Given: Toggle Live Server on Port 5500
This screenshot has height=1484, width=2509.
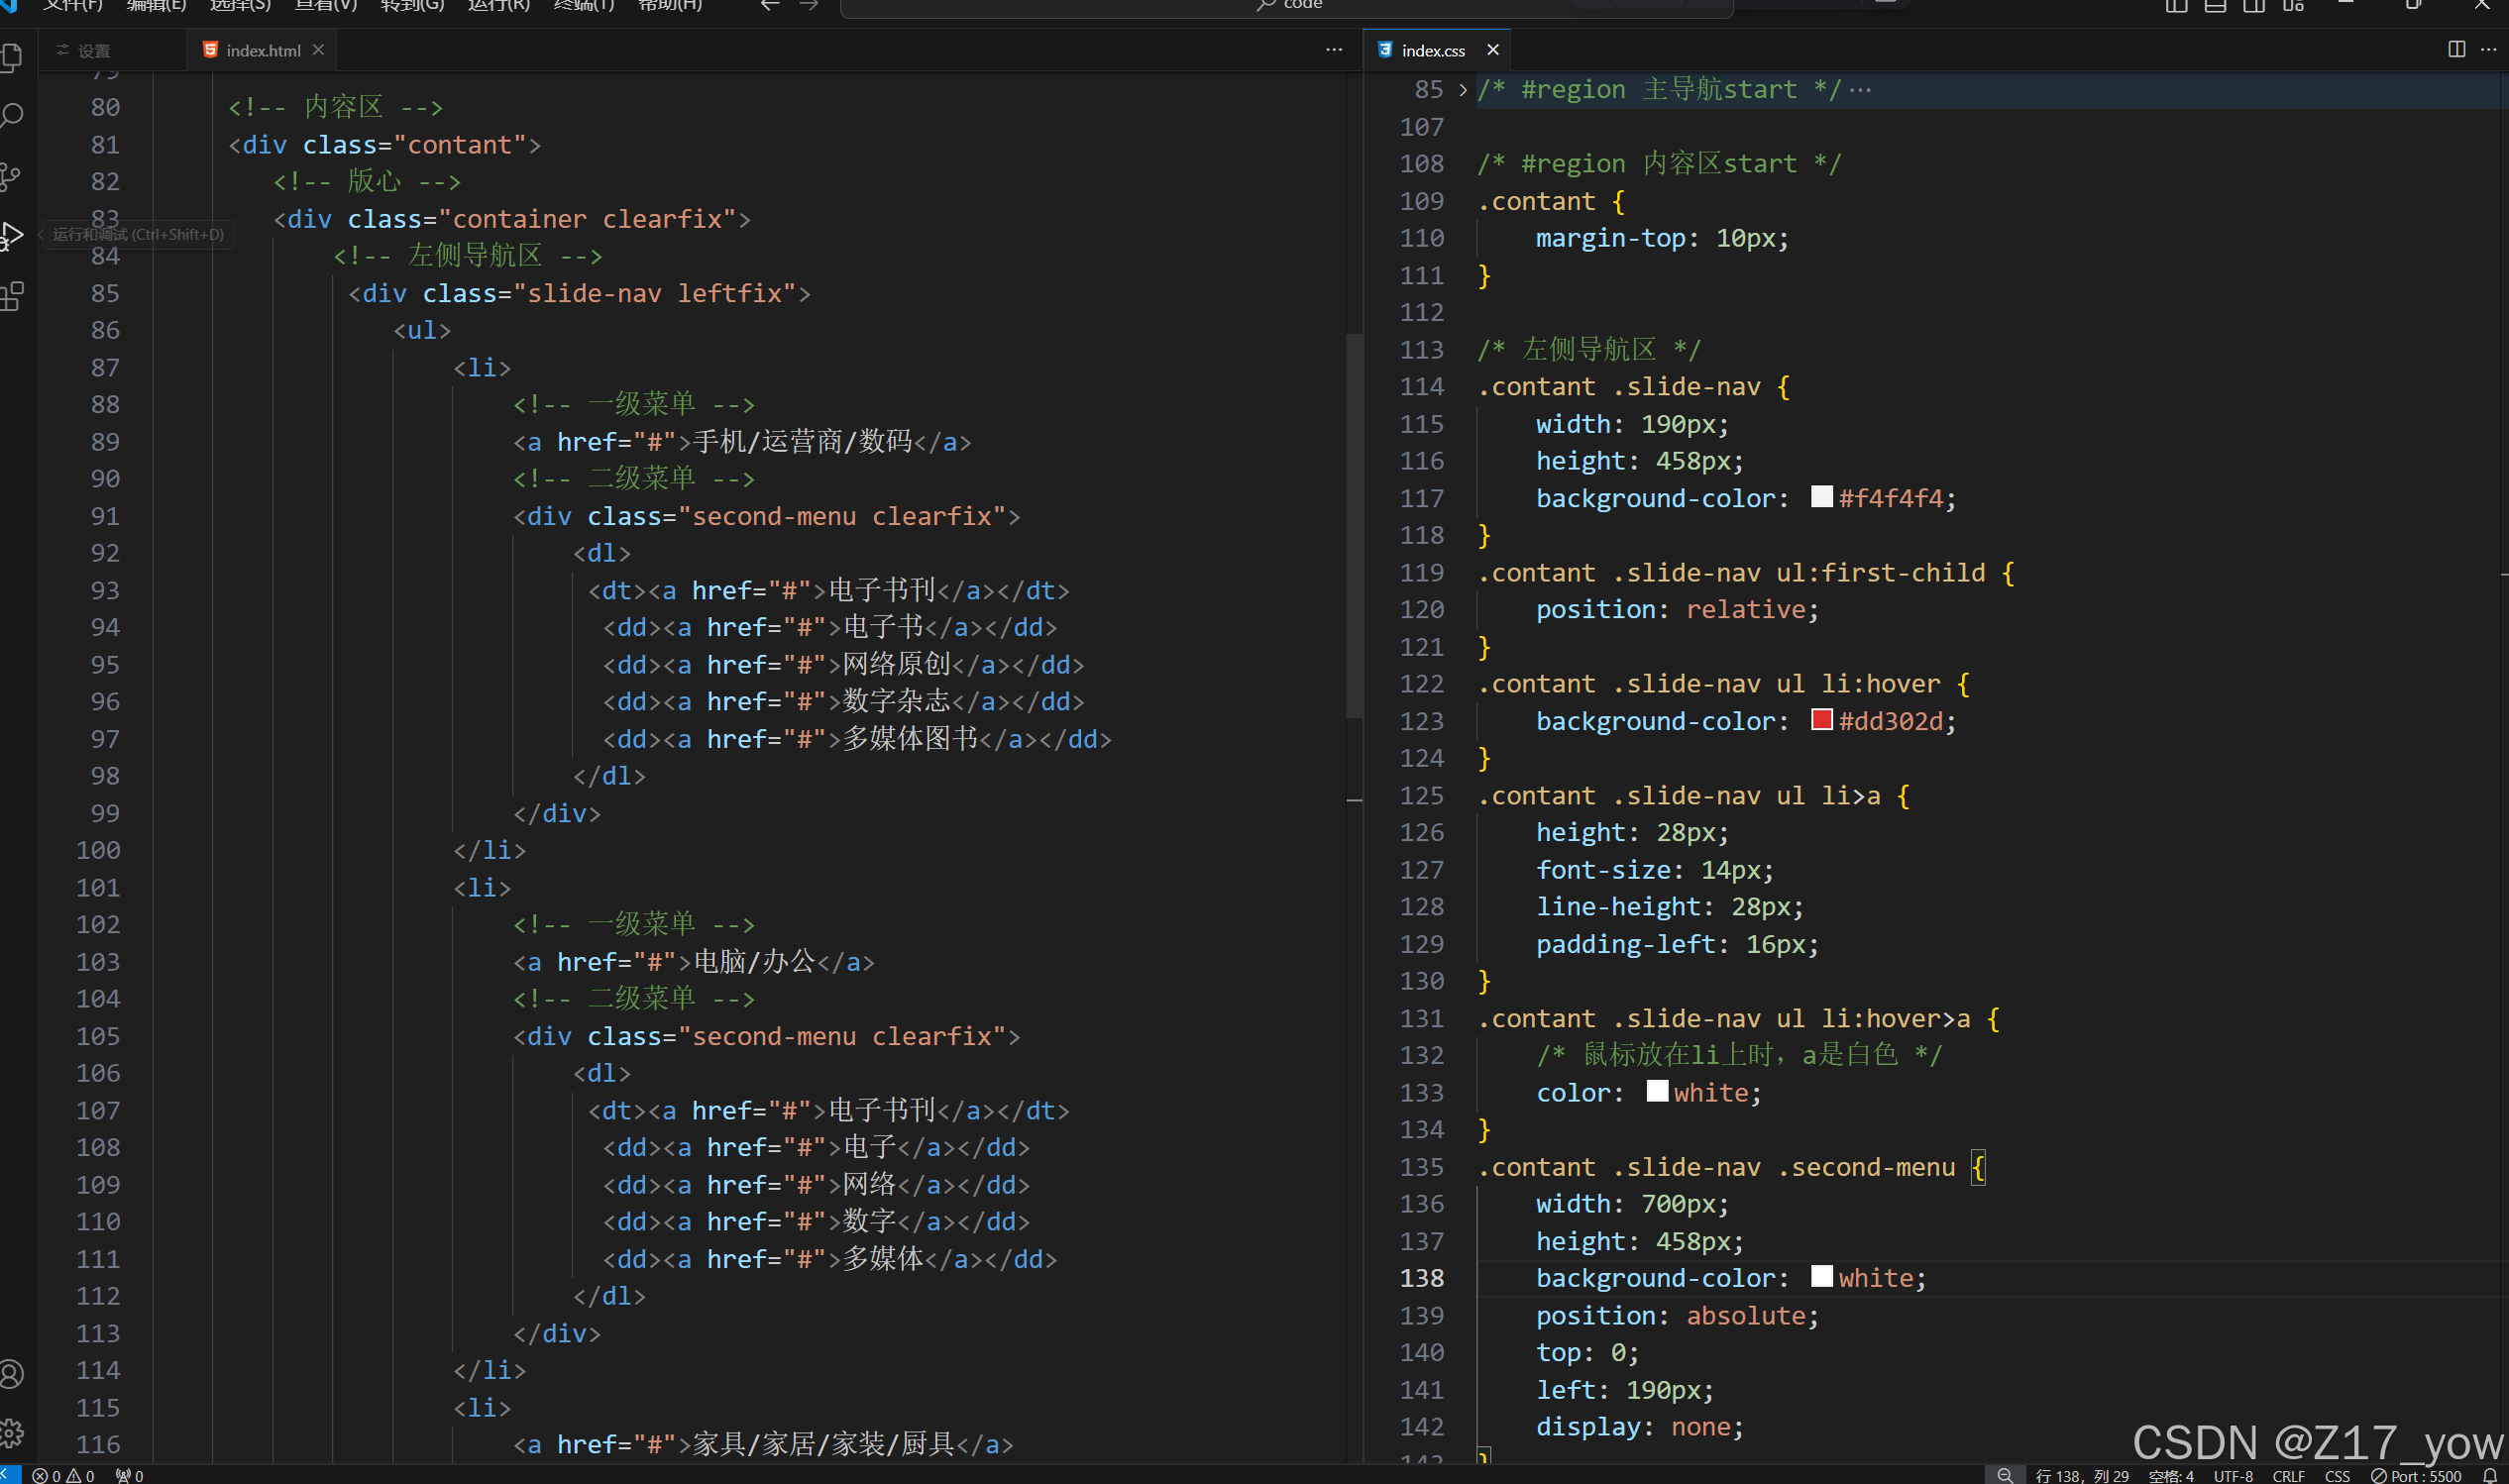Looking at the screenshot, I should (x=2416, y=1476).
